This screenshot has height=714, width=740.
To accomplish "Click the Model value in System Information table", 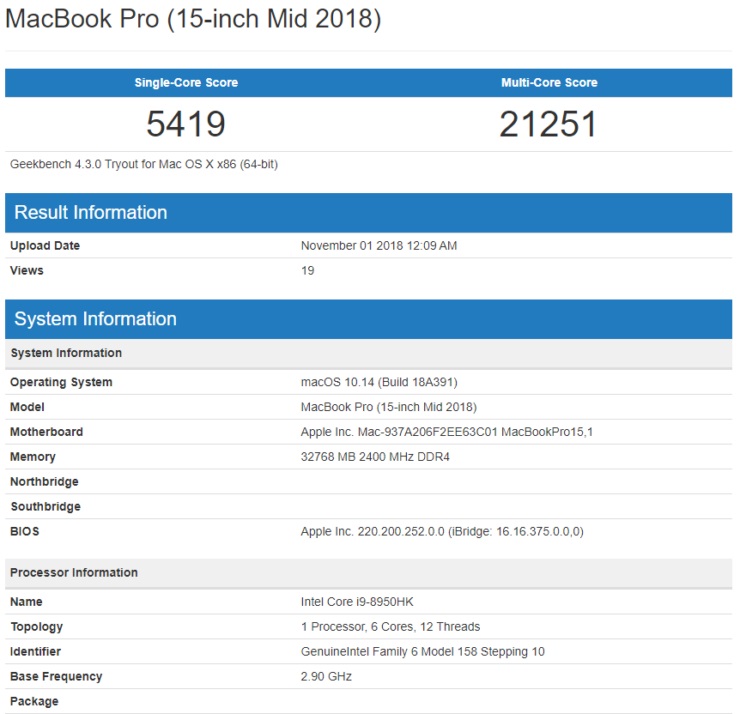I will pos(389,407).
